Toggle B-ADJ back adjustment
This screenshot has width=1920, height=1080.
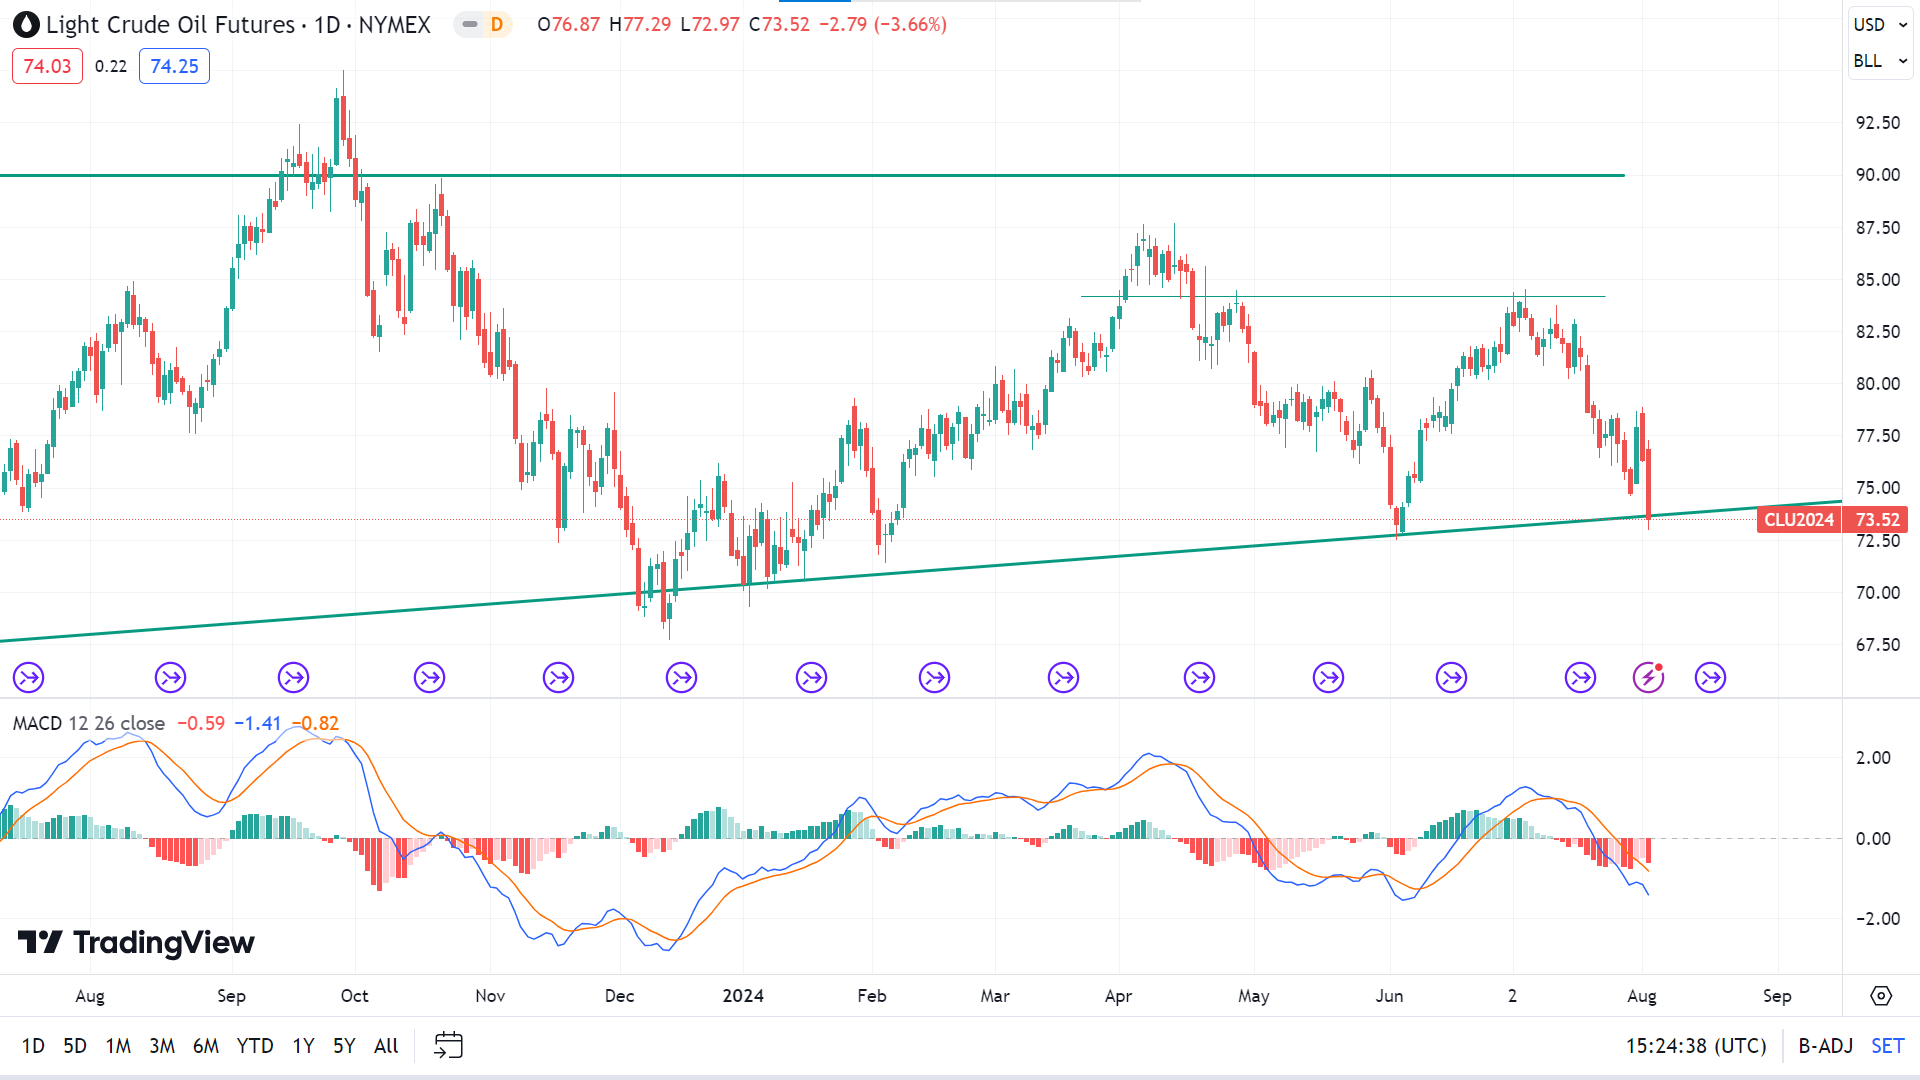pyautogui.click(x=1825, y=1045)
